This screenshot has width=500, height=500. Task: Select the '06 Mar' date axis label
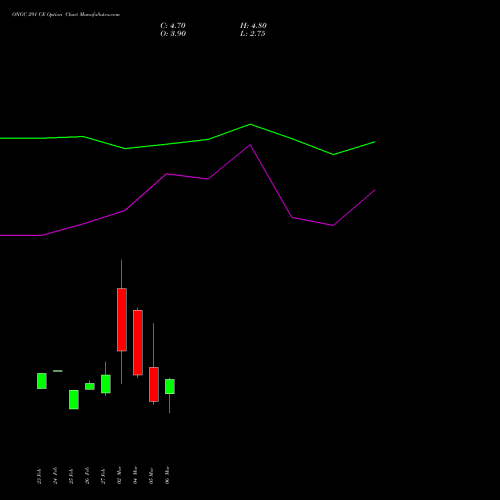pyautogui.click(x=167, y=475)
